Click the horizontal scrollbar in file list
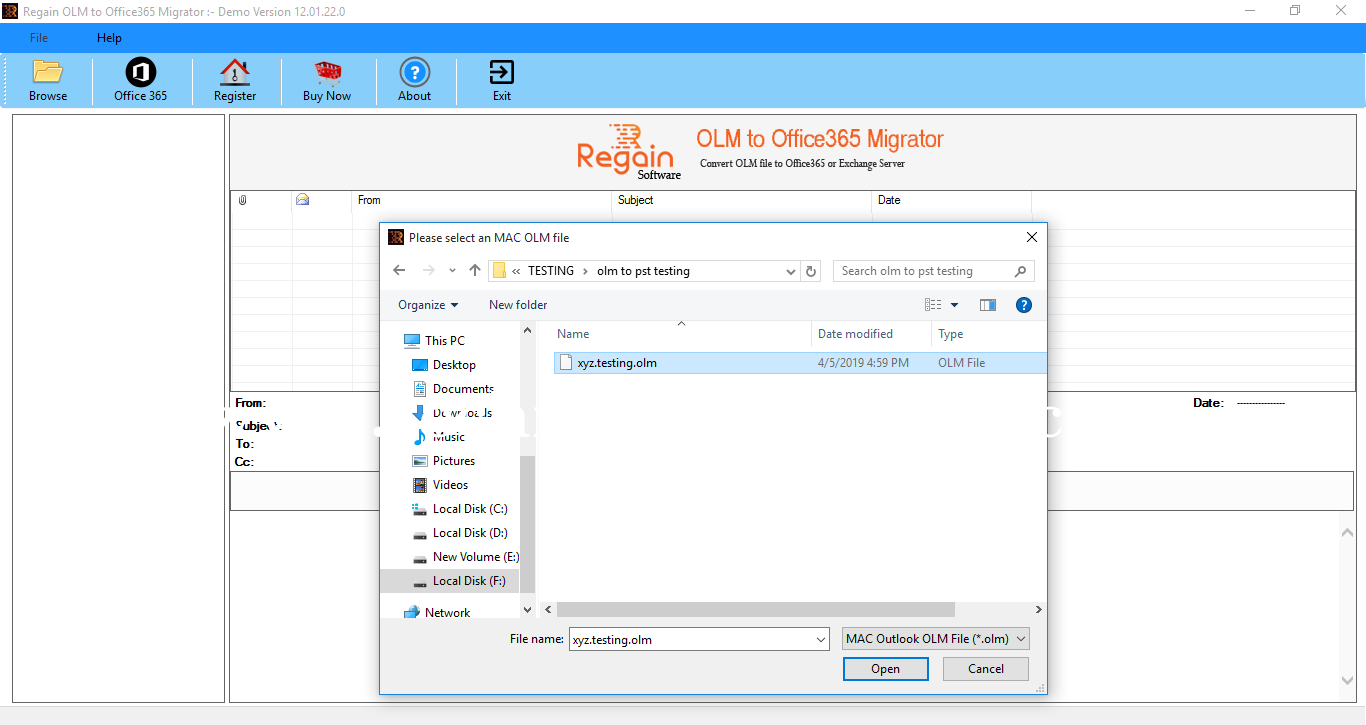The height and width of the screenshot is (725, 1366). pos(756,609)
